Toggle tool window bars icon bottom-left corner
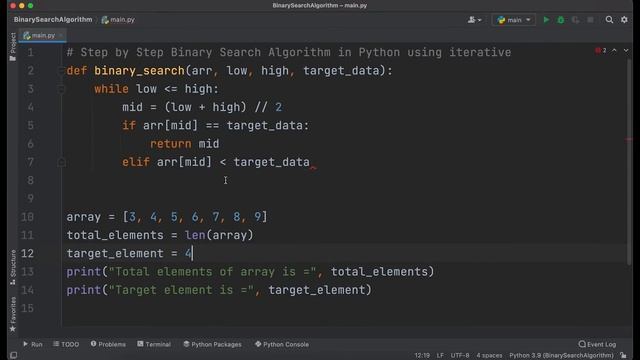Image resolution: width=640 pixels, height=360 pixels. point(13,356)
